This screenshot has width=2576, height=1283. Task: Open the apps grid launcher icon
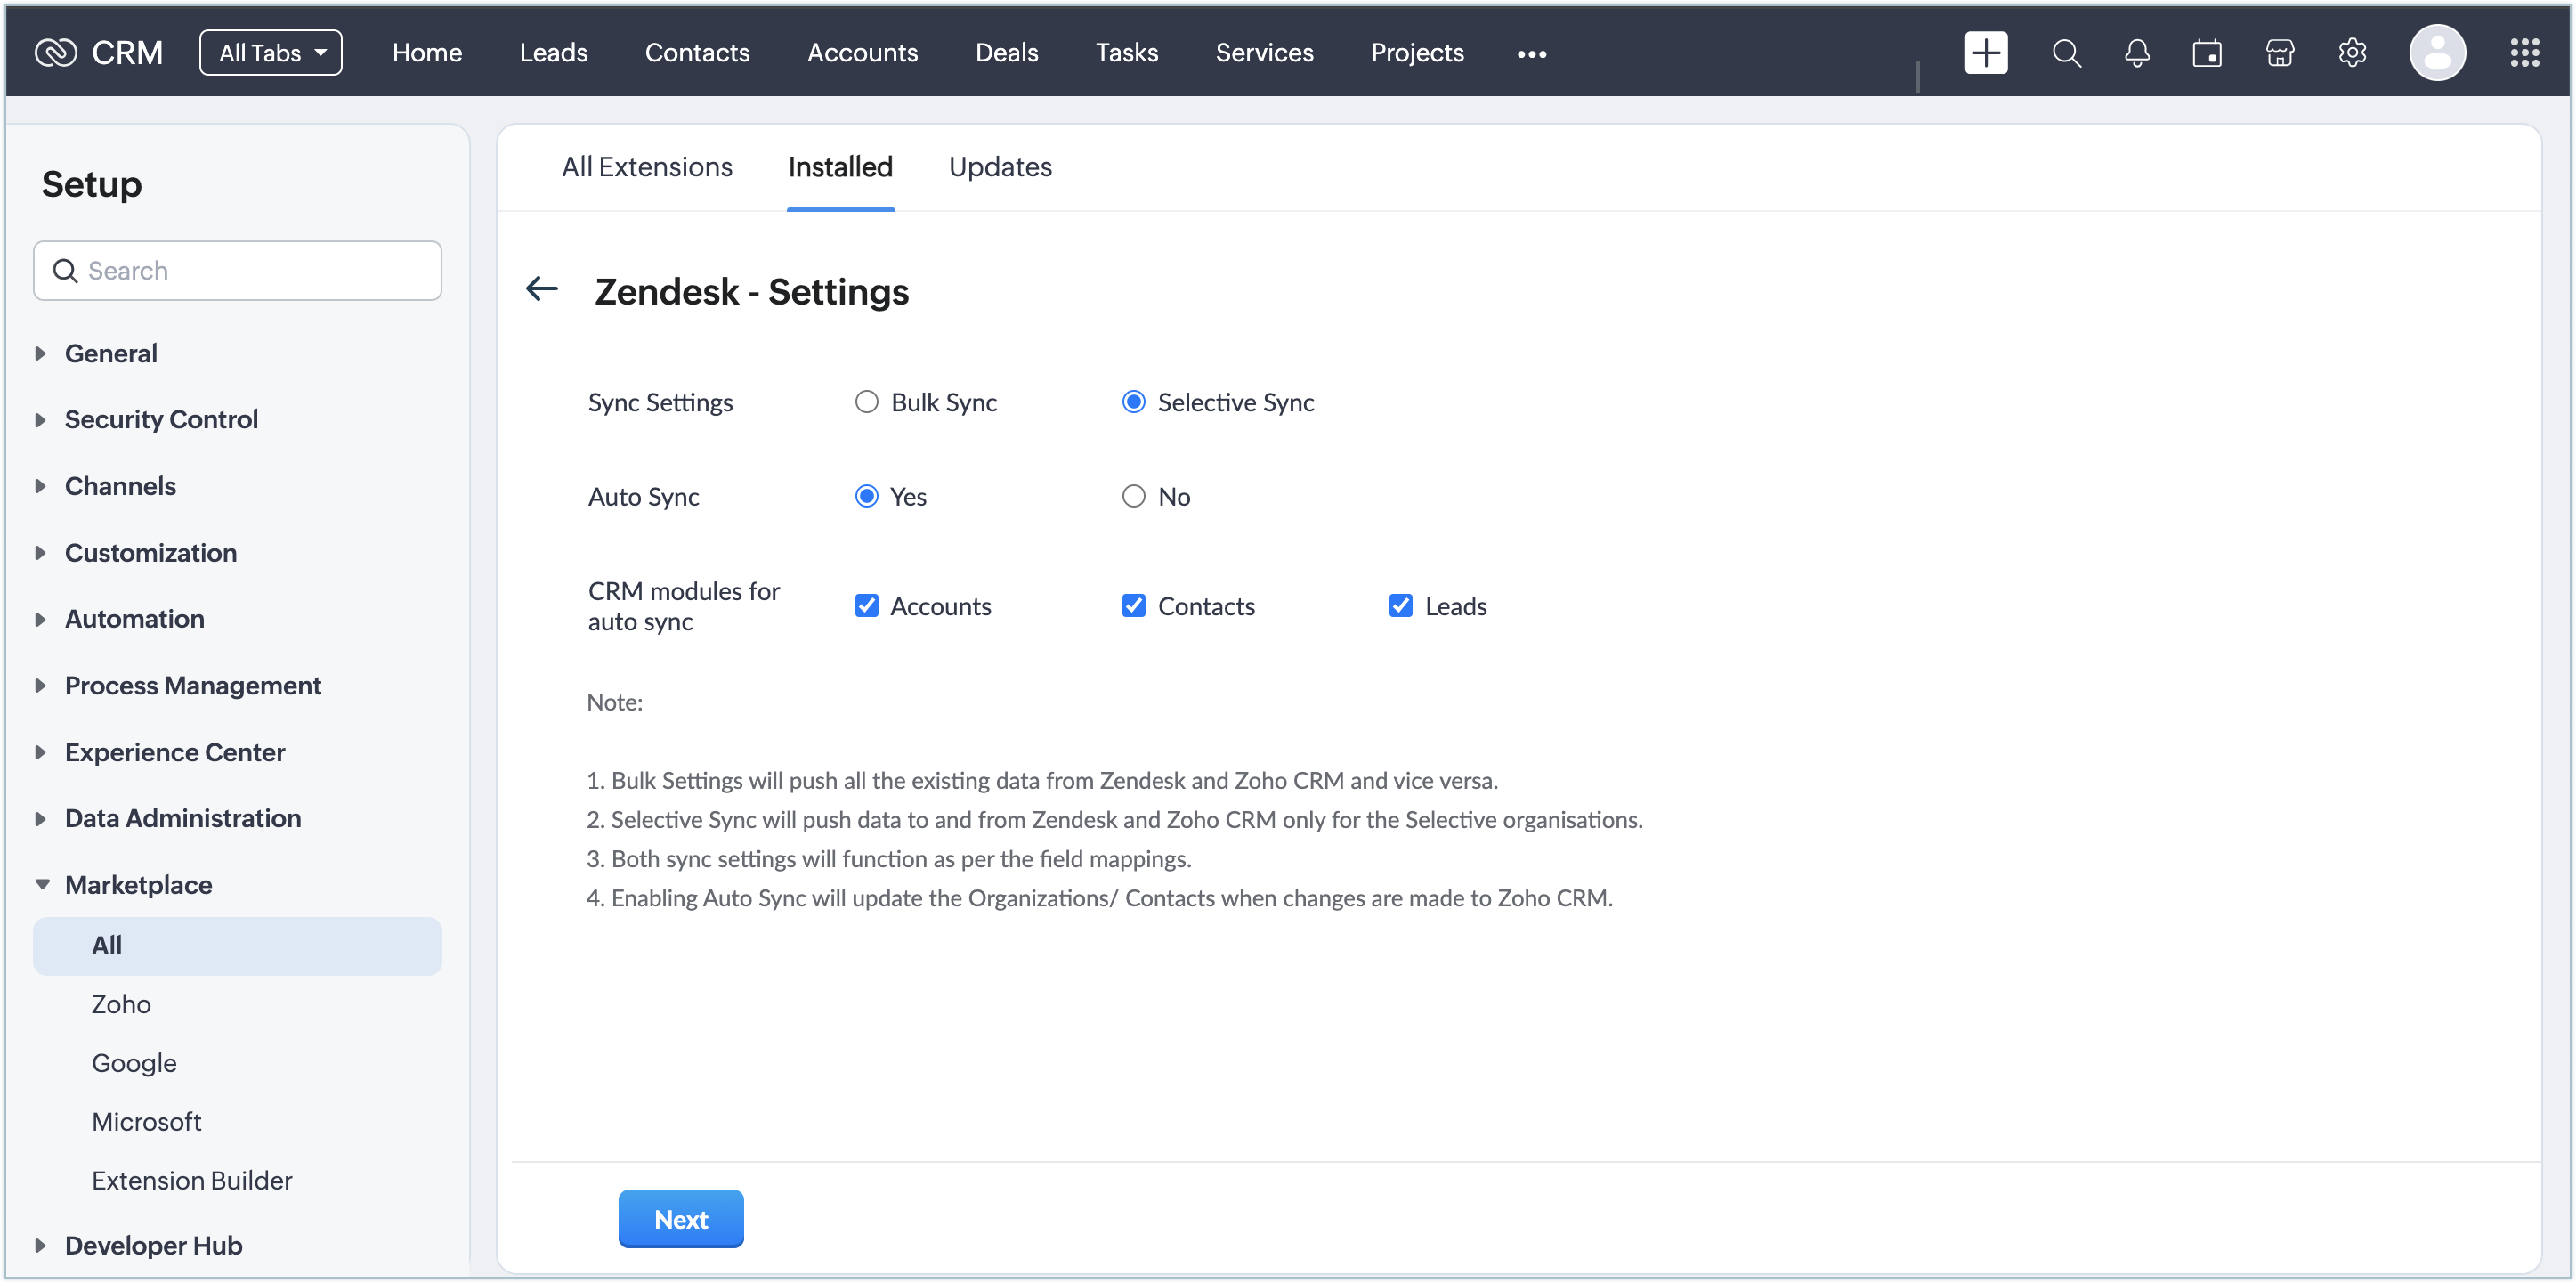click(x=2524, y=52)
